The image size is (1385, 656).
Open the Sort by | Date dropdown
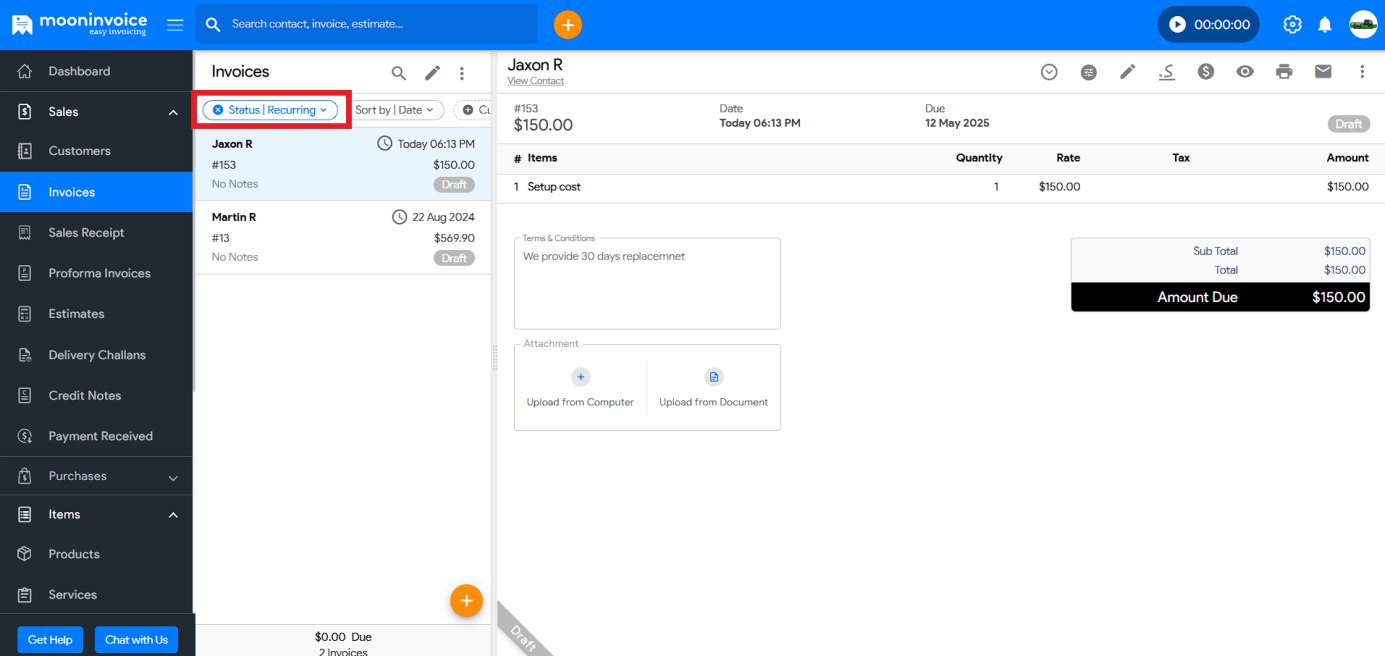pos(397,110)
